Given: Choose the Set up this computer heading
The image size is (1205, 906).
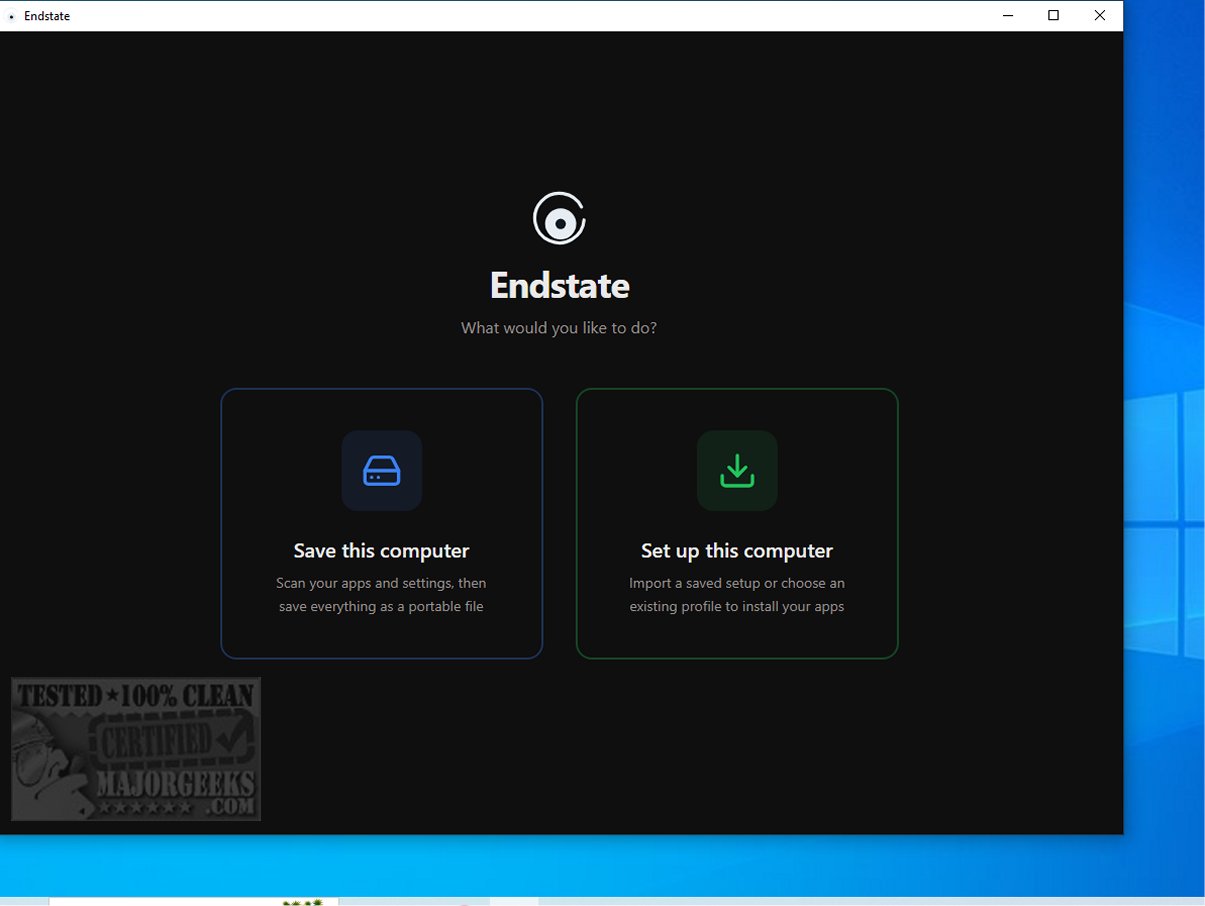Looking at the screenshot, I should coord(737,551).
